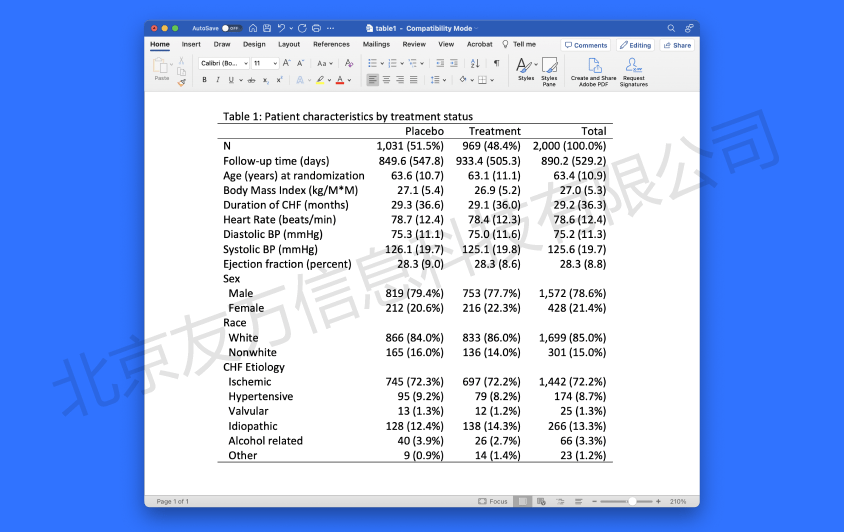Click the Shading paint bucket icon
This screenshot has height=532, width=844.
point(462,80)
